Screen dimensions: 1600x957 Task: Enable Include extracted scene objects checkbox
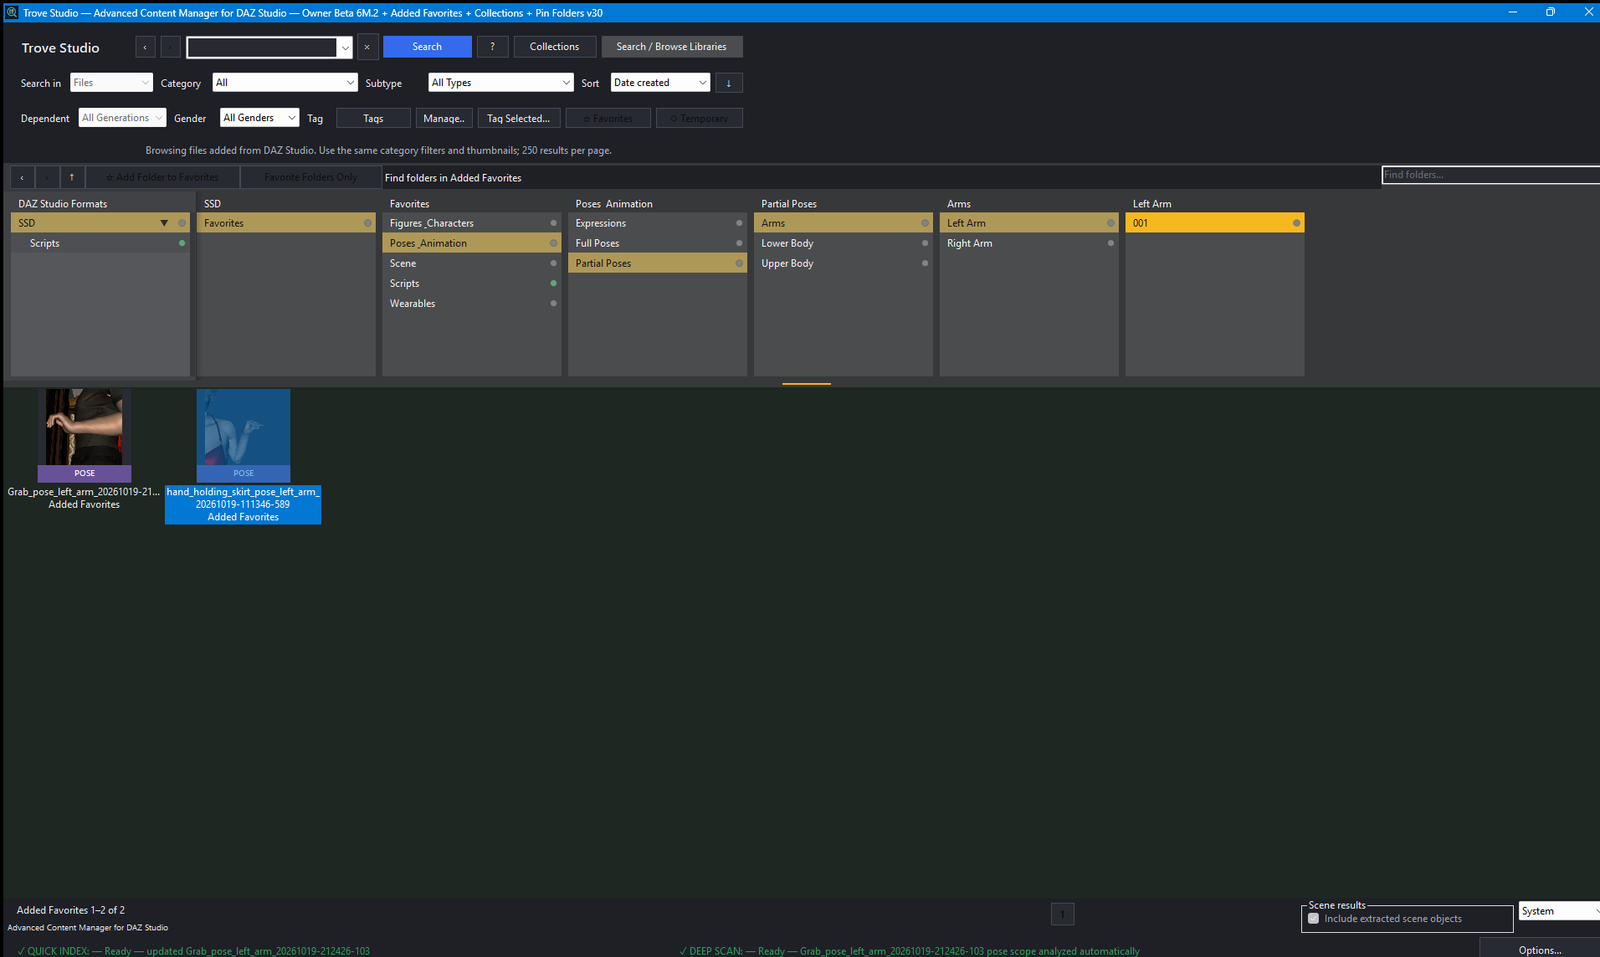pos(1314,918)
